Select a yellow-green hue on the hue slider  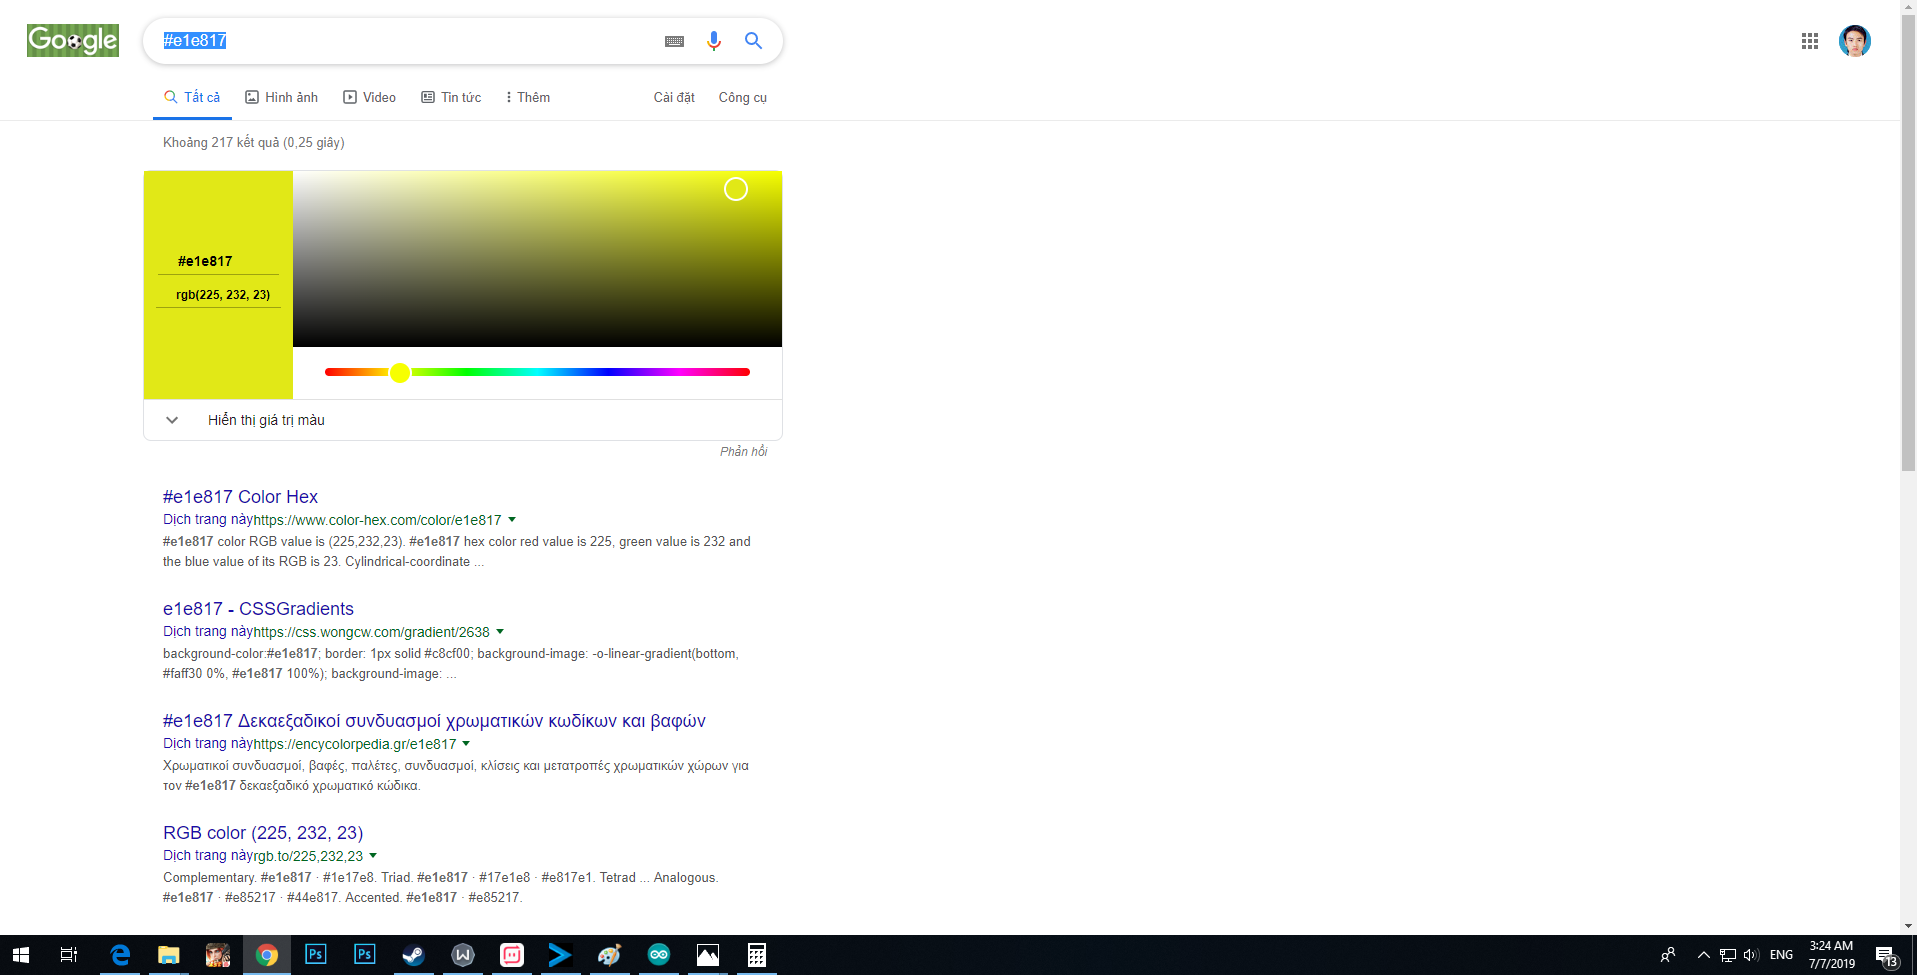(430, 371)
